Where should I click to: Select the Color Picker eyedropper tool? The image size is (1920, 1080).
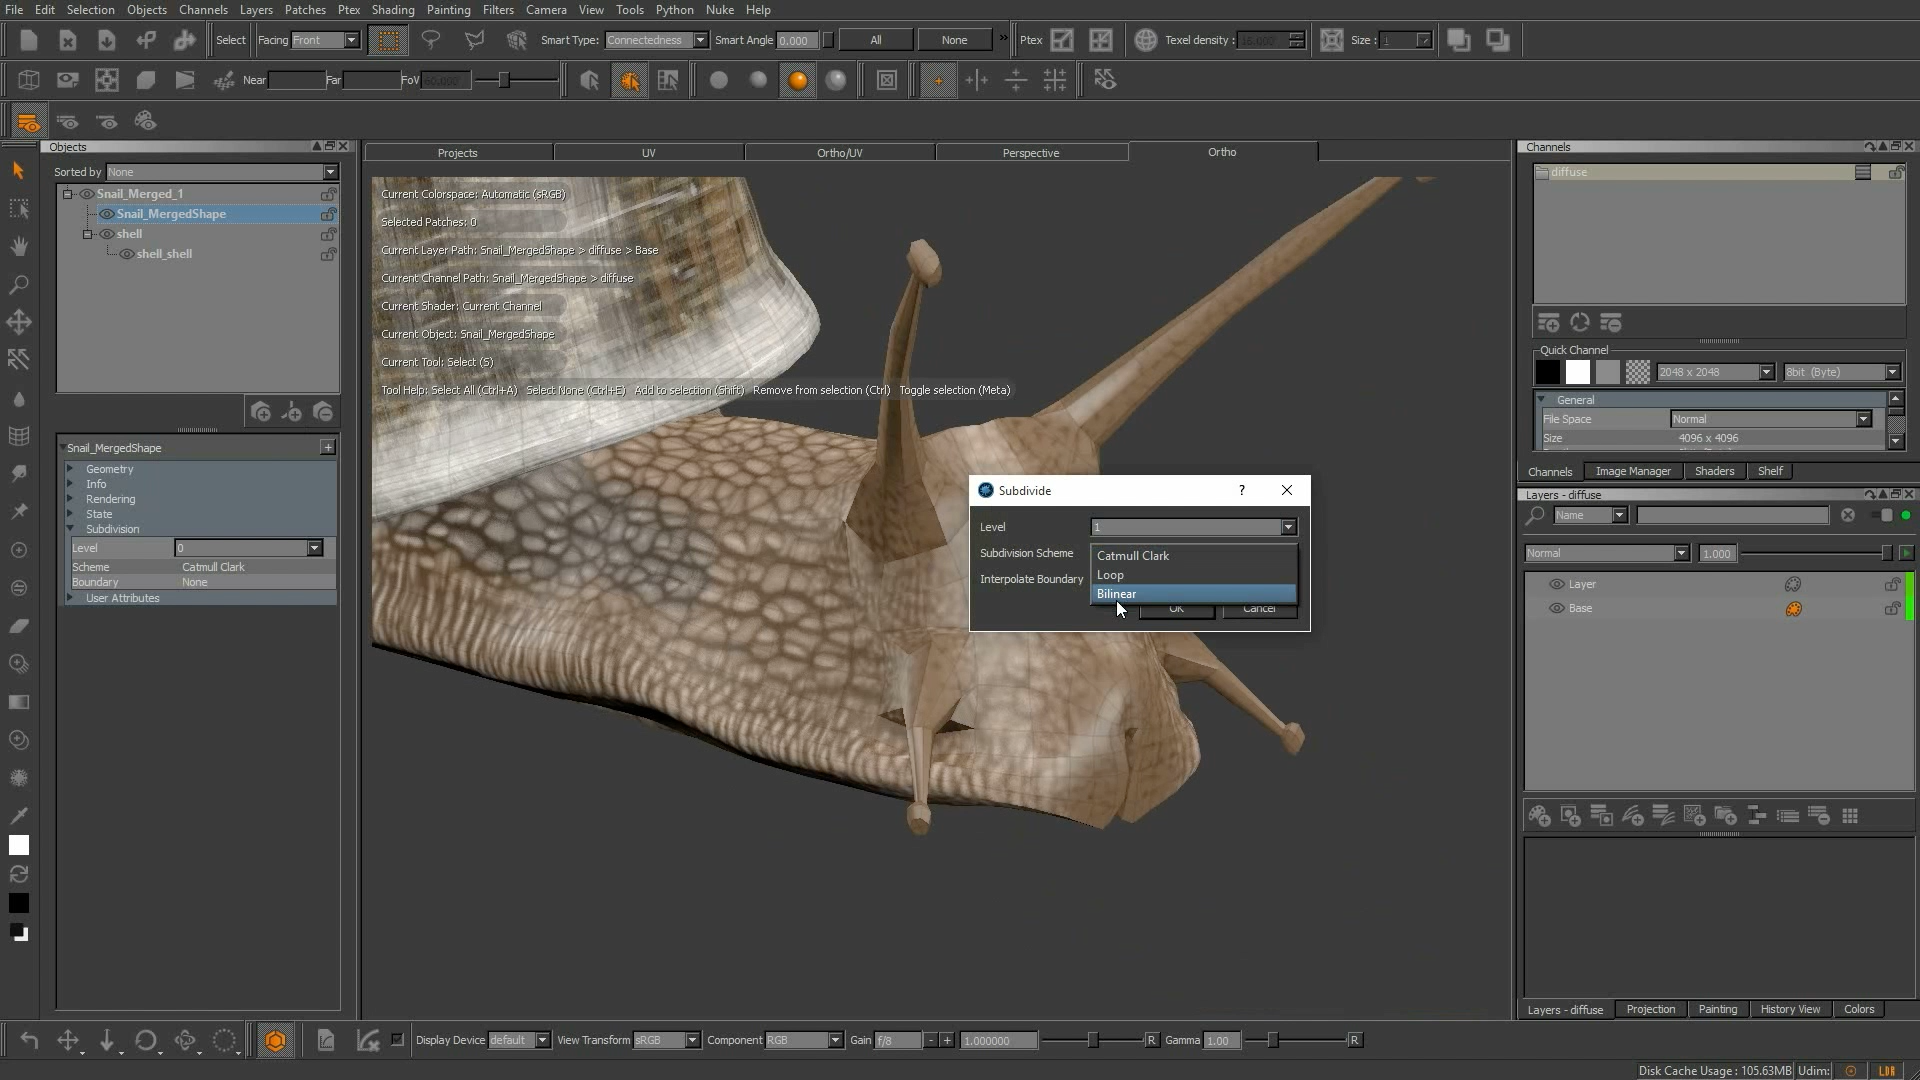pos(18,815)
